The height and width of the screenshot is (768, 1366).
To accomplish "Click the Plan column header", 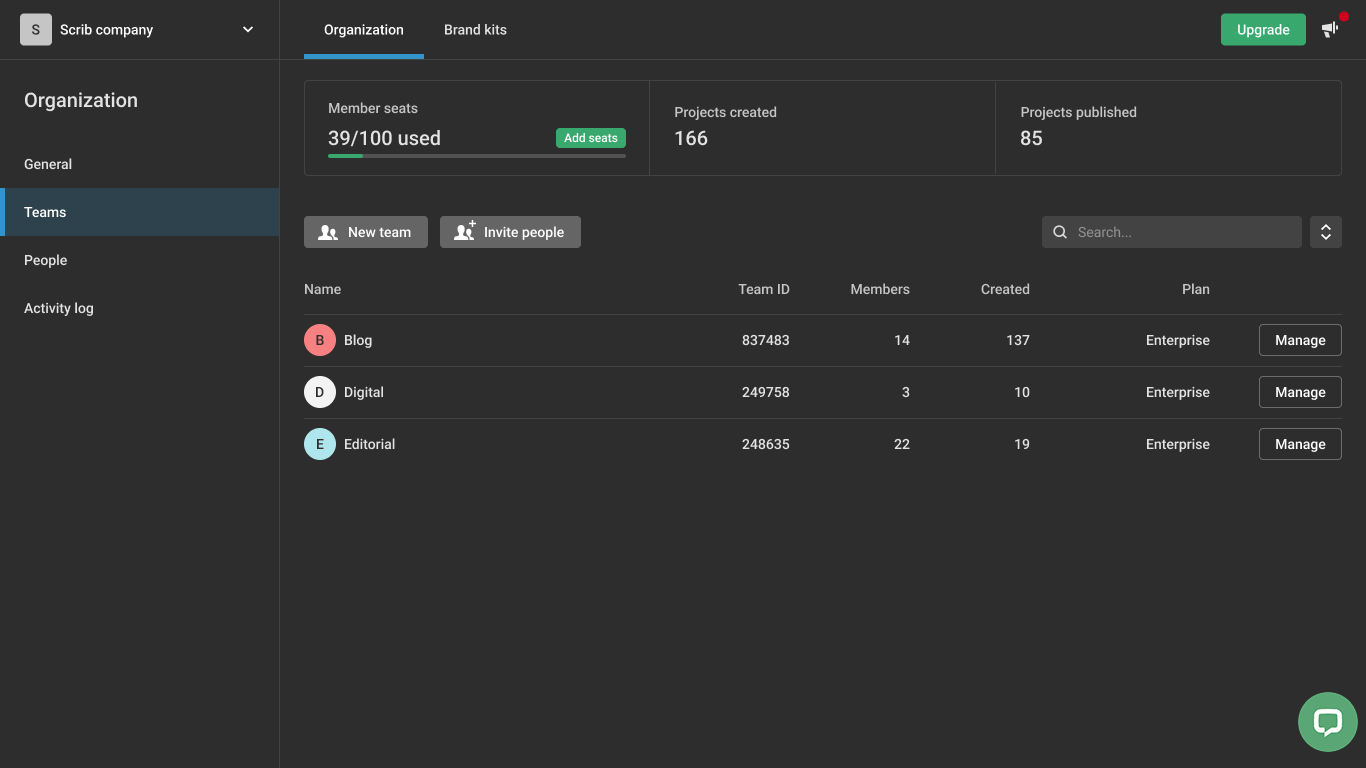I will [x=1196, y=289].
